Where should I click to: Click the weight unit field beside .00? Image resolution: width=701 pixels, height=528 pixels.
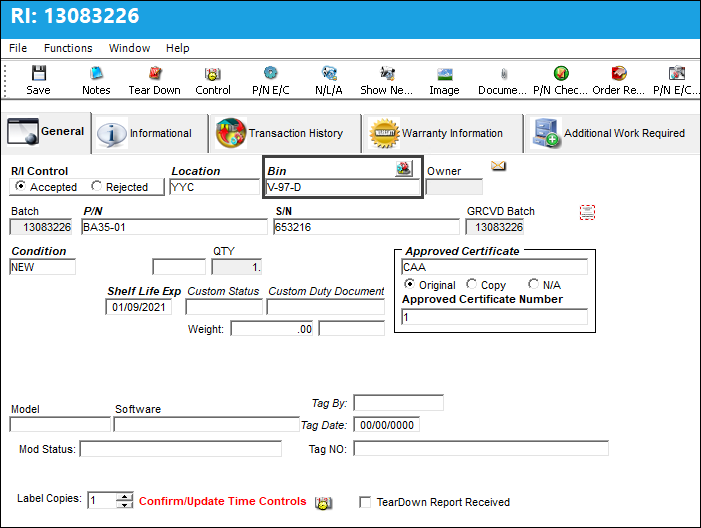[351, 329]
